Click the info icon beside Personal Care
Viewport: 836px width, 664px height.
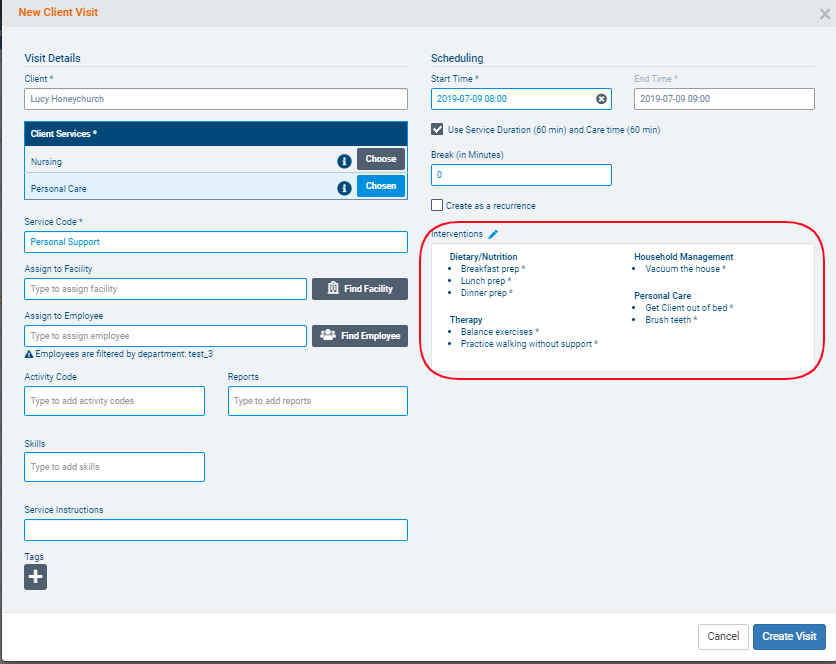[343, 187]
